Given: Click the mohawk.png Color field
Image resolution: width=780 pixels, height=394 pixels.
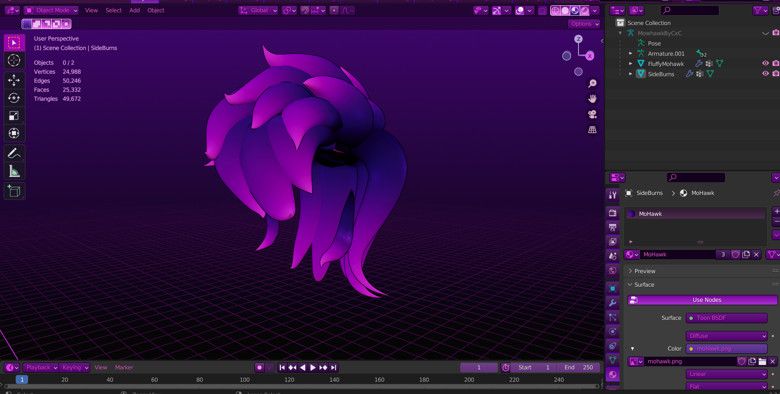Looking at the screenshot, I should 727,349.
